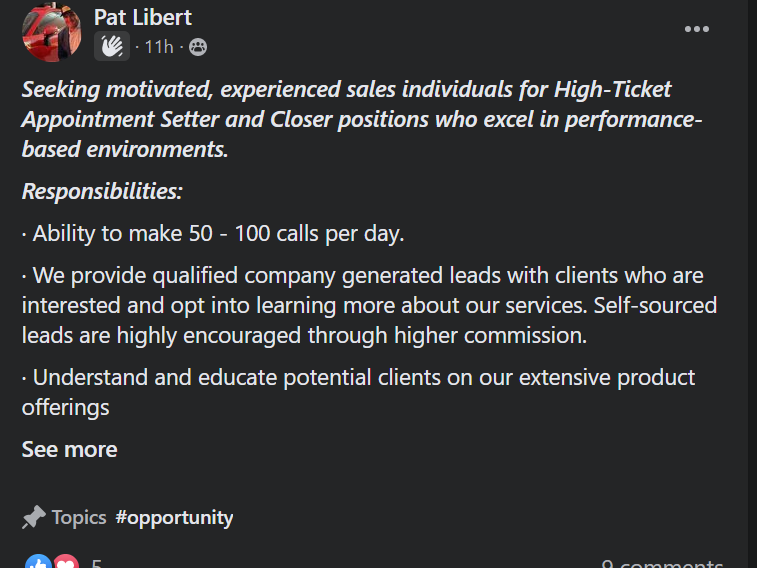The image size is (757, 568).
Task: Click the company generated leads paragraph
Action: point(368,305)
